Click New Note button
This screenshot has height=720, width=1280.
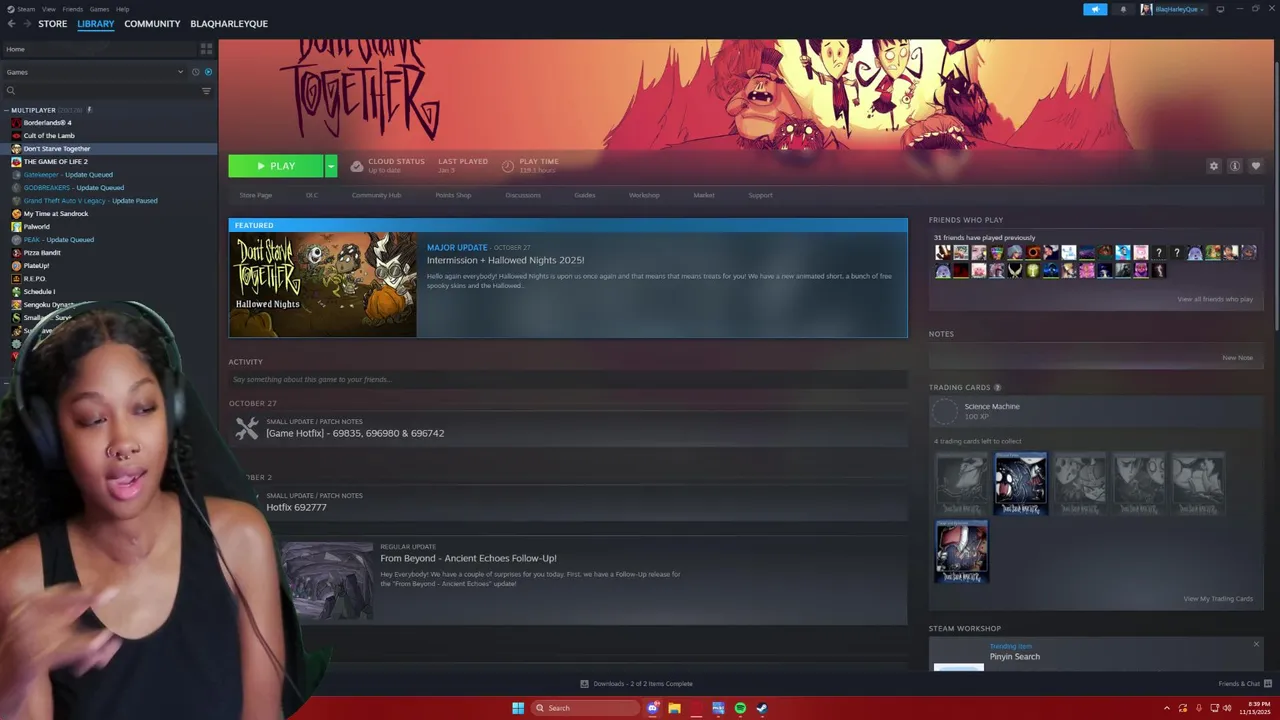[1237, 358]
